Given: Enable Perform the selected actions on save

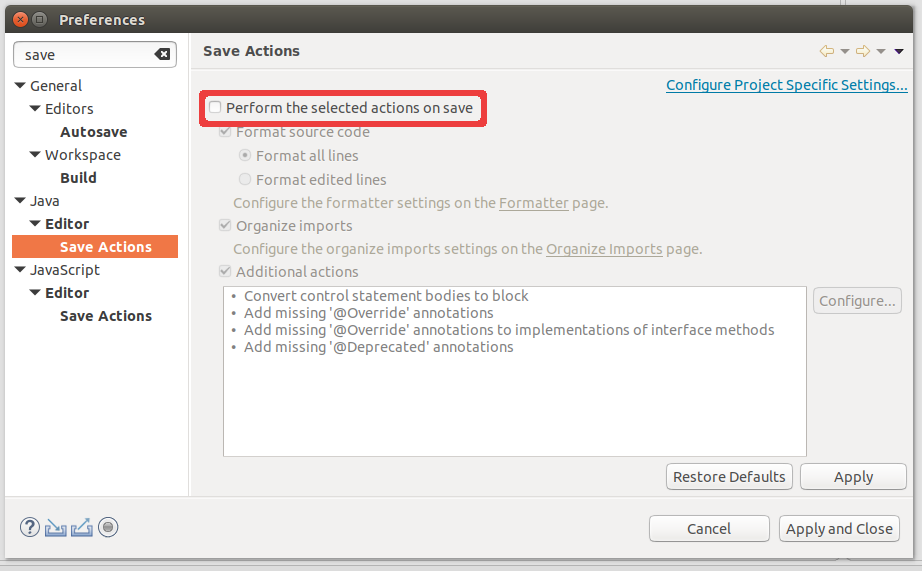Looking at the screenshot, I should coord(215,107).
